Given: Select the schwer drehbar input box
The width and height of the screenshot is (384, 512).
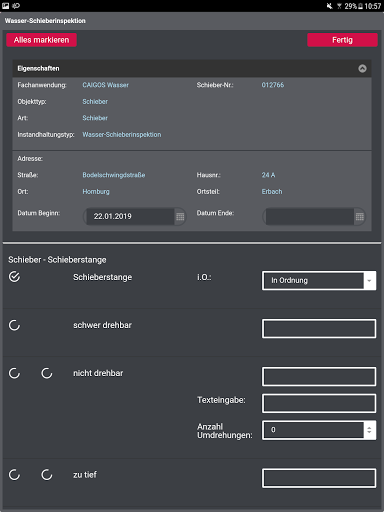Looking at the screenshot, I should pyautogui.click(x=319, y=328).
